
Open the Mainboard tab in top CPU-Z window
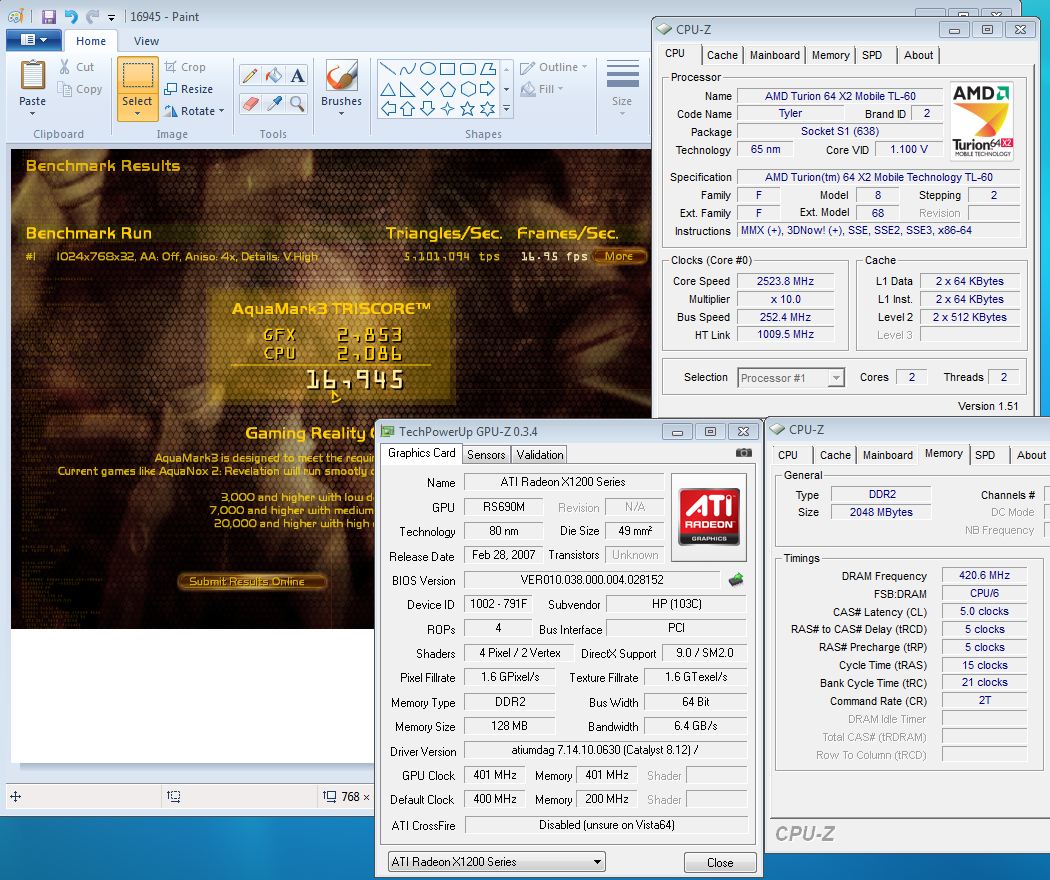pos(774,55)
